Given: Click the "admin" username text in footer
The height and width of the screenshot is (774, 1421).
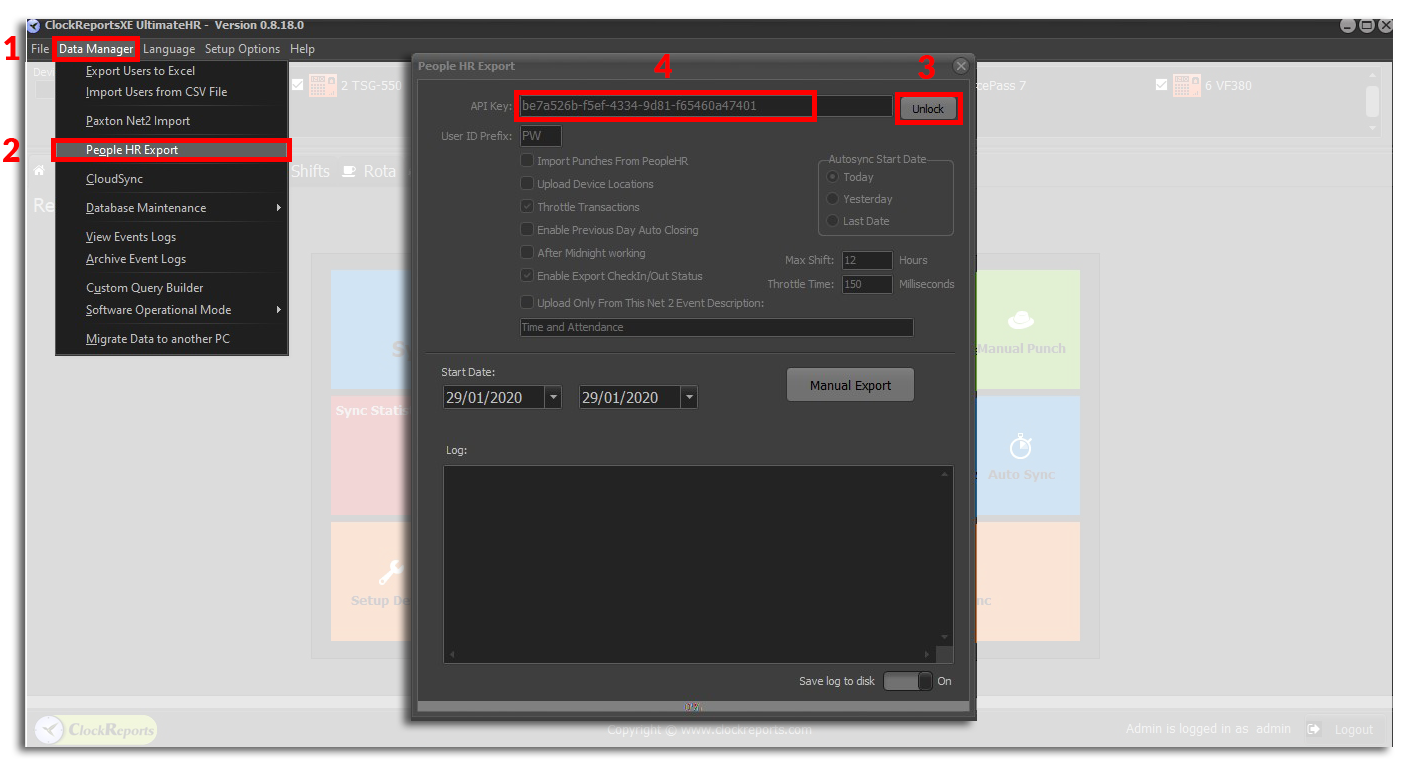Looking at the screenshot, I should point(1273,729).
